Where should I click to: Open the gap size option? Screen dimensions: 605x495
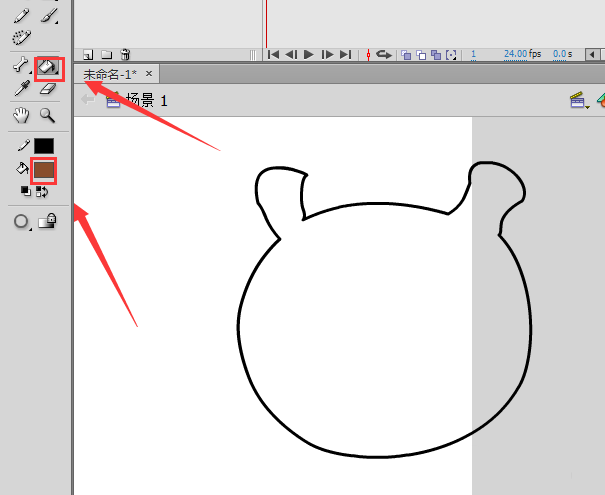[21, 222]
